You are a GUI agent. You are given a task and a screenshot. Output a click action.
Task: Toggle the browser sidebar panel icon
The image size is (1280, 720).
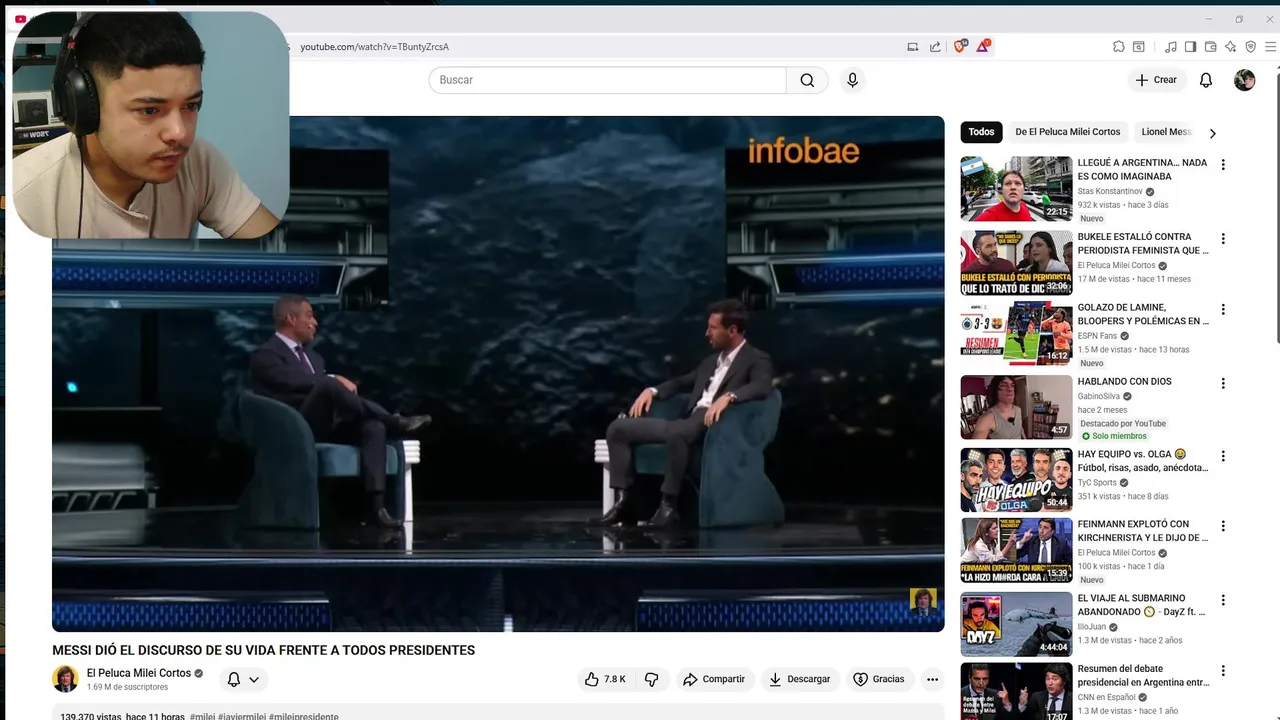coord(1190,46)
